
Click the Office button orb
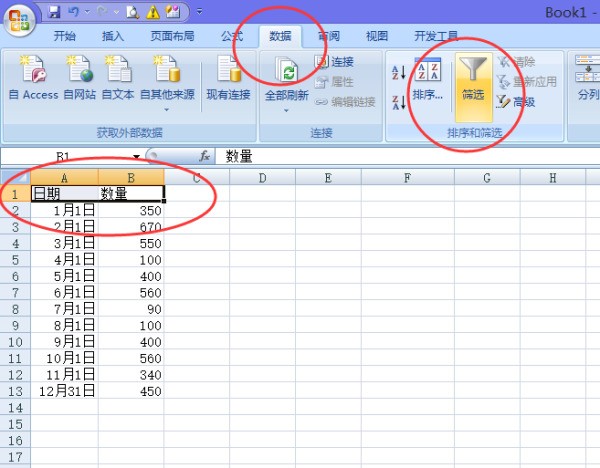point(19,19)
